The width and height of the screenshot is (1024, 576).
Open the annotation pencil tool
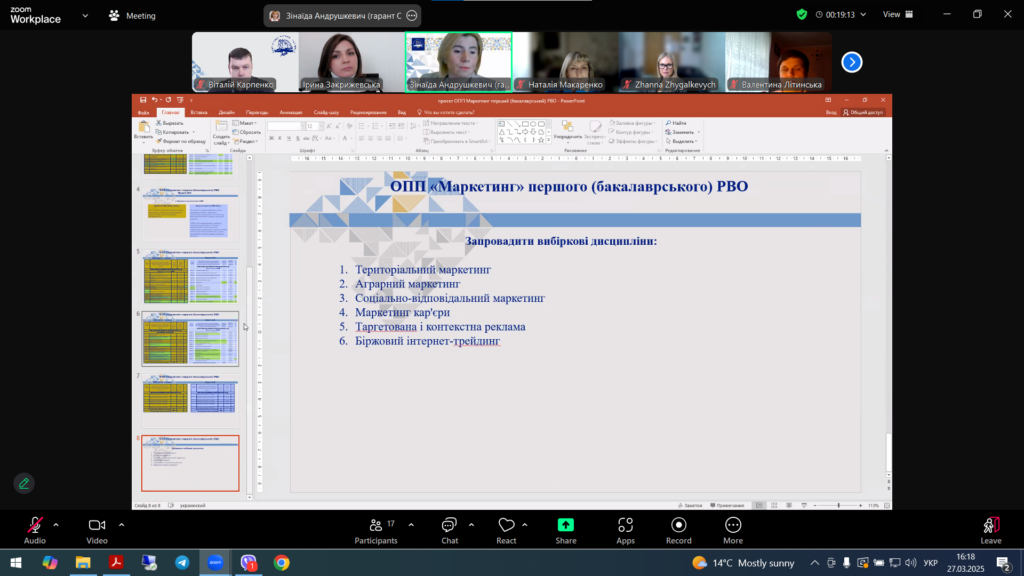tap(24, 483)
